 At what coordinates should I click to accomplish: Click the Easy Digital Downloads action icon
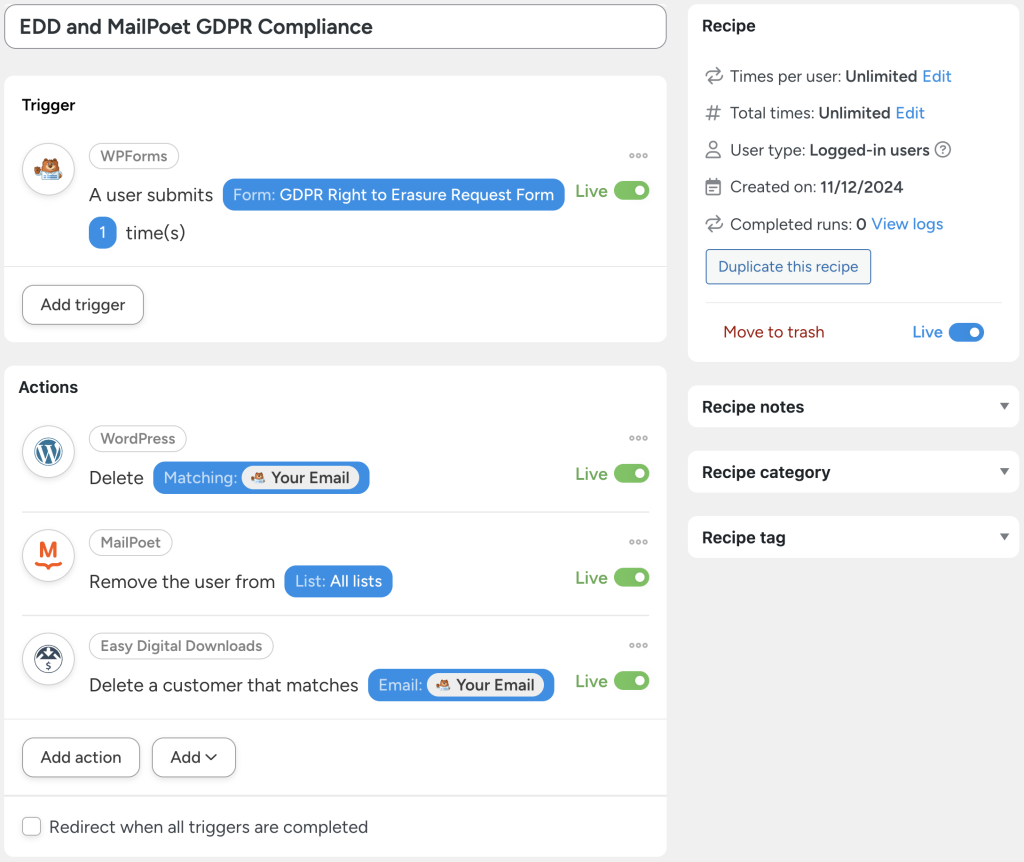[x=48, y=659]
